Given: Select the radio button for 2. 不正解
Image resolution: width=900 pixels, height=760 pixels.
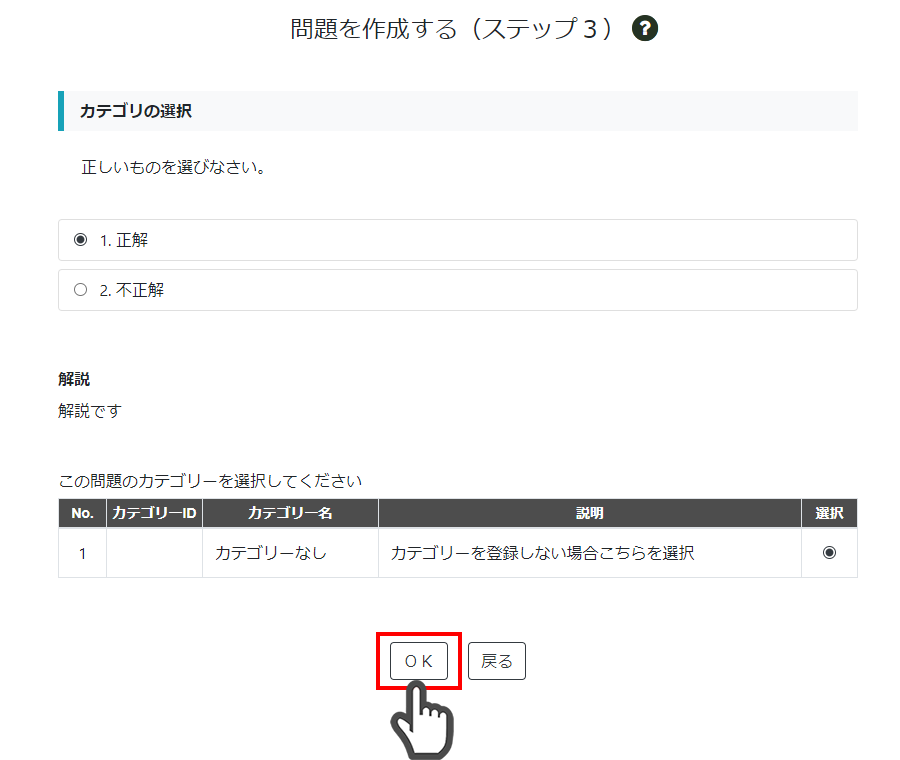Looking at the screenshot, I should pos(80,289).
